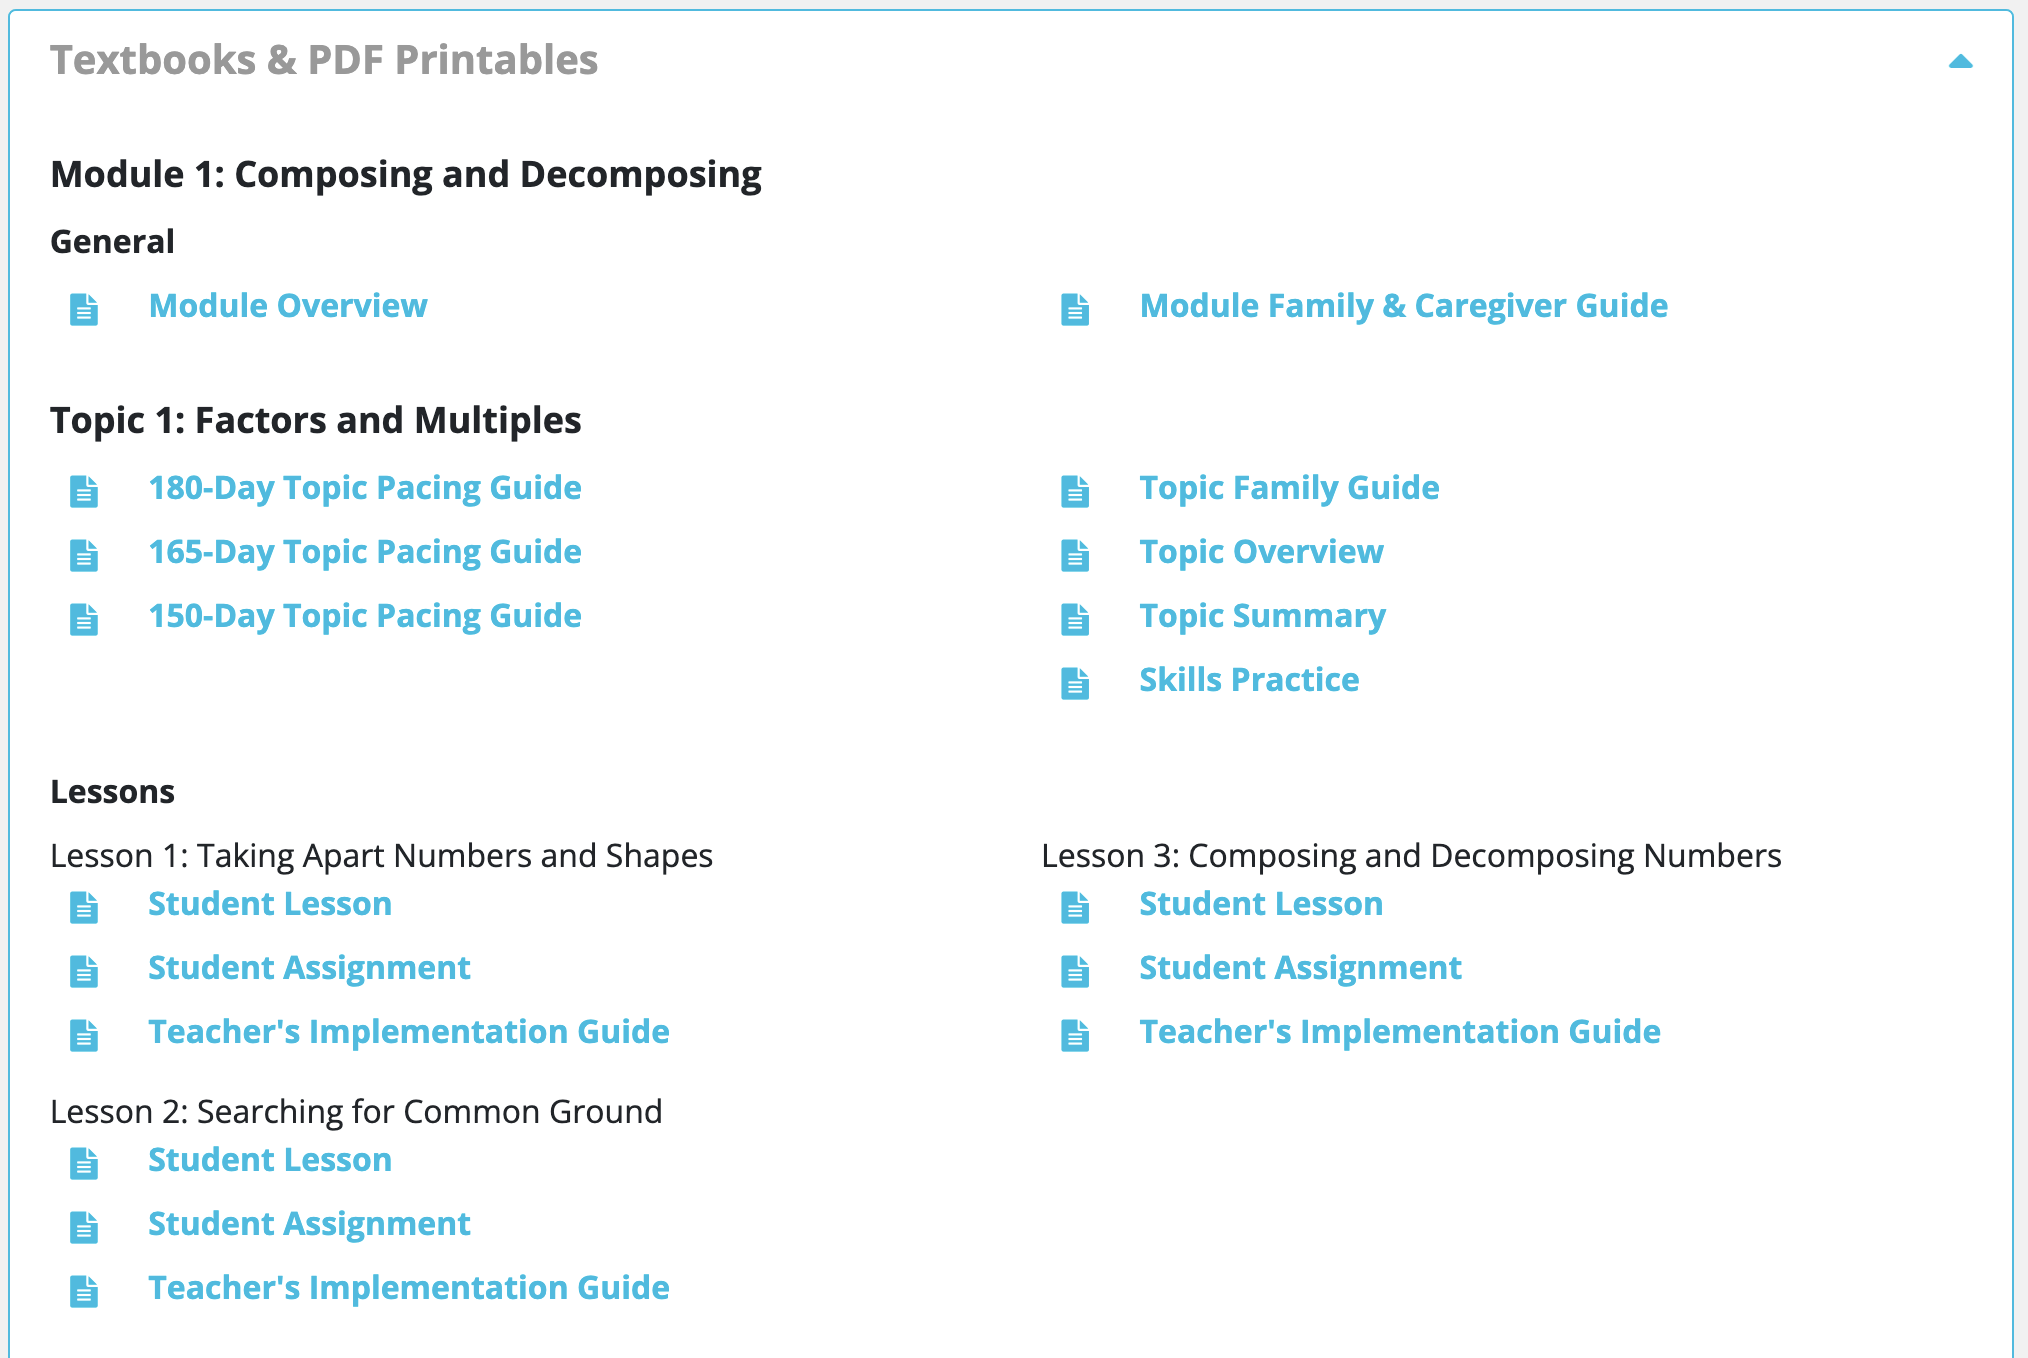Open Lesson 2 Teacher's Implementation Guide
The width and height of the screenshot is (2028, 1358).
[409, 1288]
